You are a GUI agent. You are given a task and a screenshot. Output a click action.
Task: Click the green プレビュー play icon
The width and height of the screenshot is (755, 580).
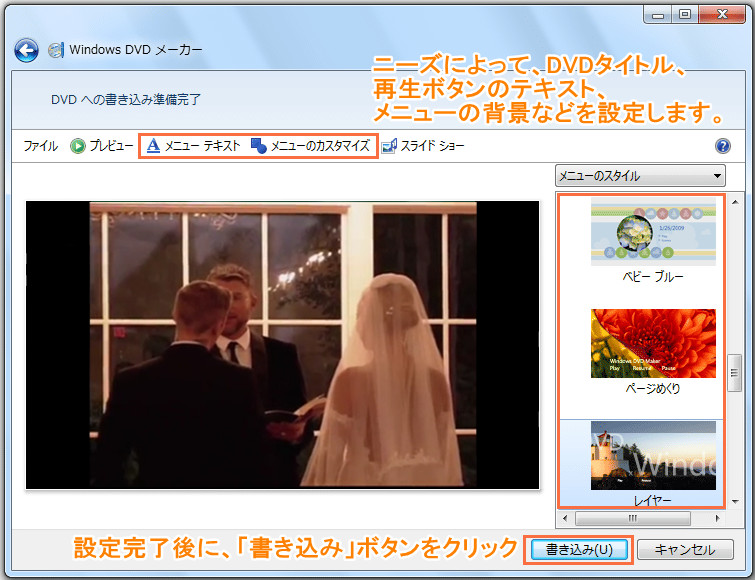click(78, 146)
